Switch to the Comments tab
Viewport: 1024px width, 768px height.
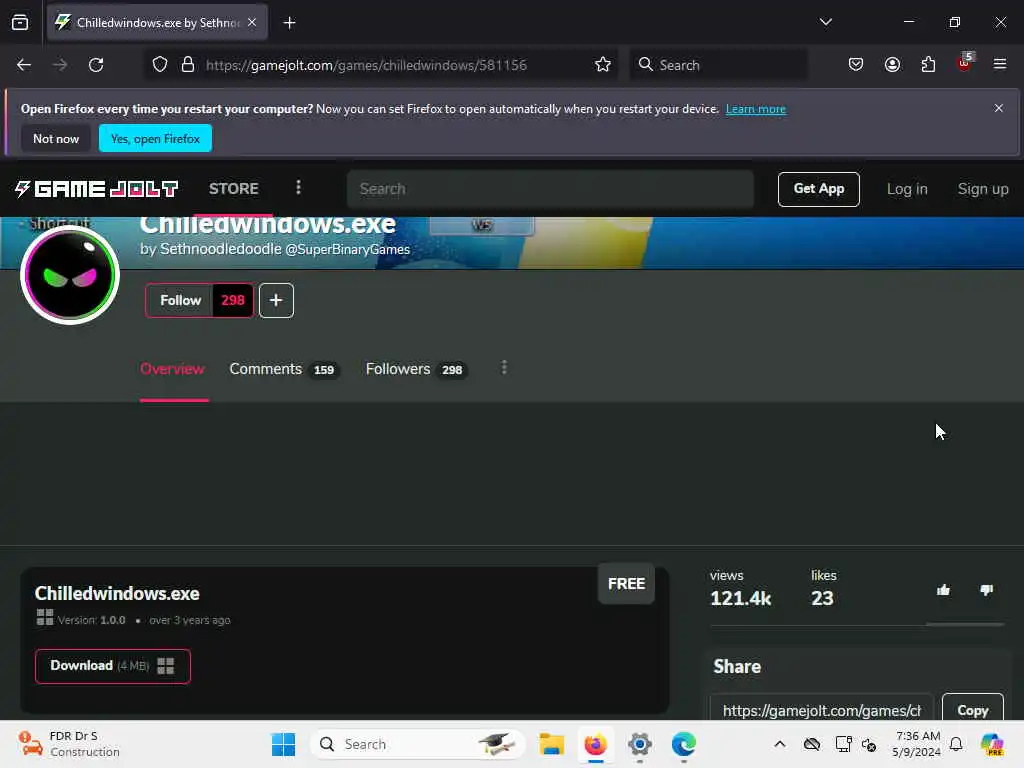tap(283, 370)
